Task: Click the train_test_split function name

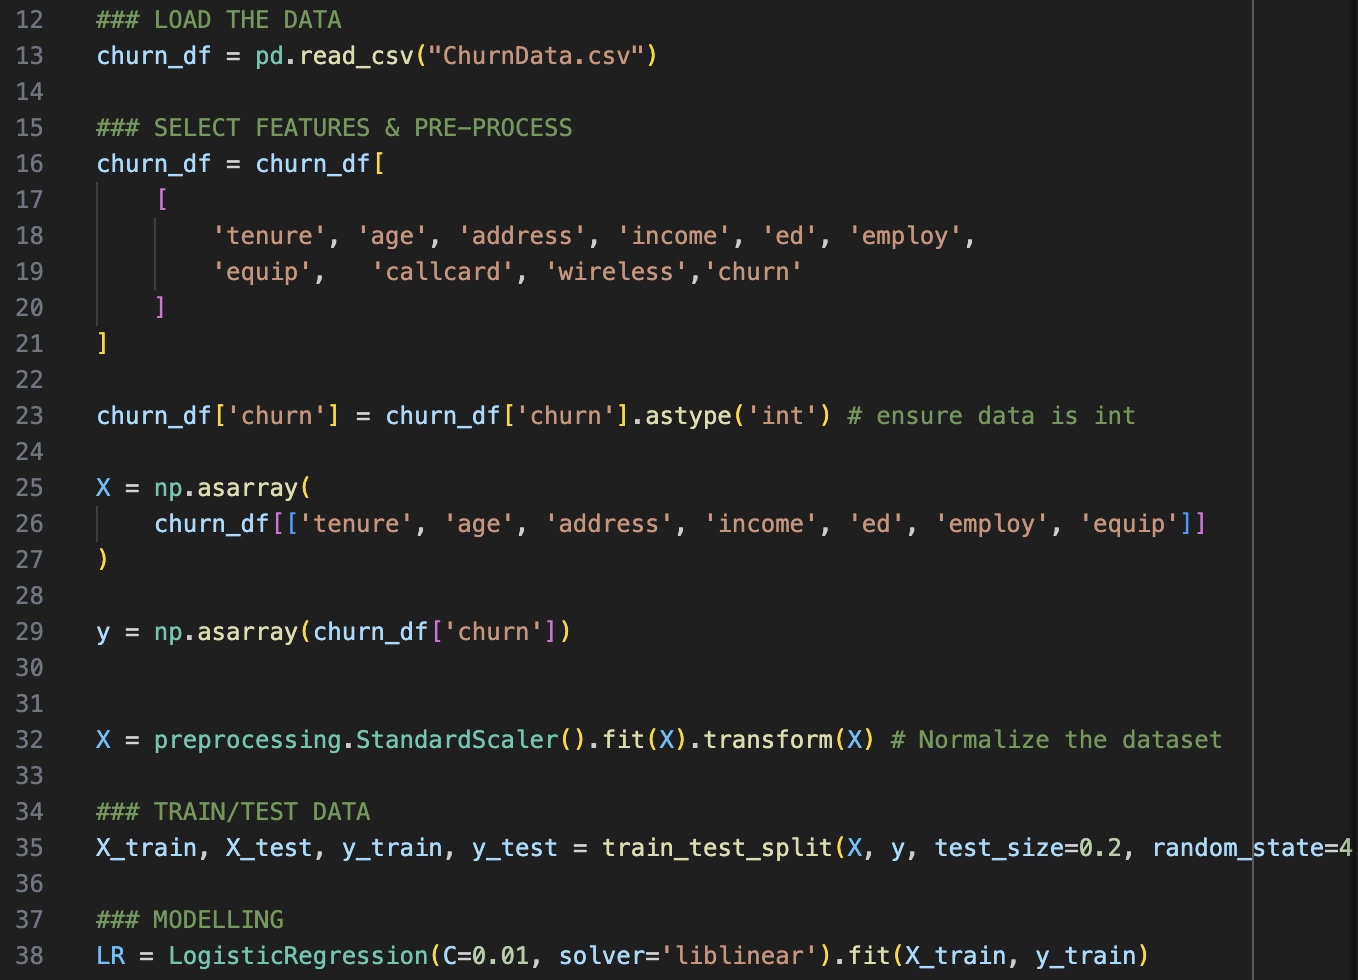Action: [x=717, y=848]
